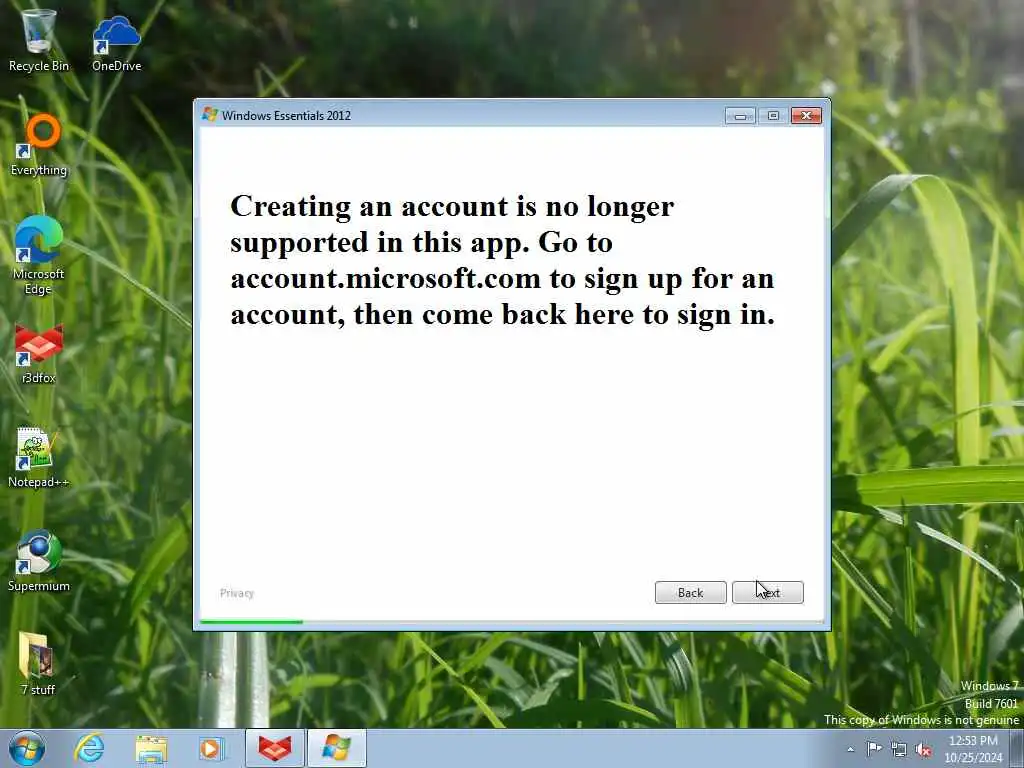This screenshot has width=1024, height=768.
Task: Show hidden system tray icons arrow
Action: click(850, 749)
